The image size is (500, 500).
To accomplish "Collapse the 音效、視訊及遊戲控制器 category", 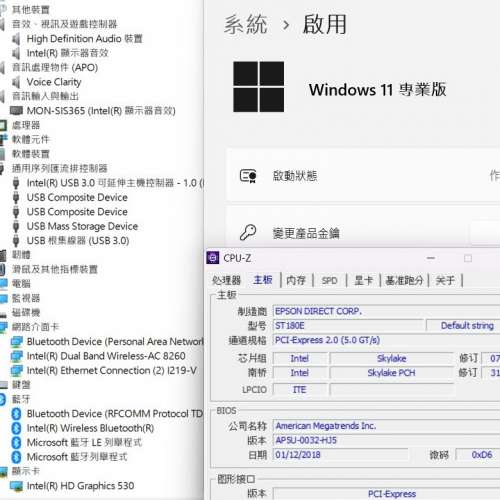I will 64,24.
